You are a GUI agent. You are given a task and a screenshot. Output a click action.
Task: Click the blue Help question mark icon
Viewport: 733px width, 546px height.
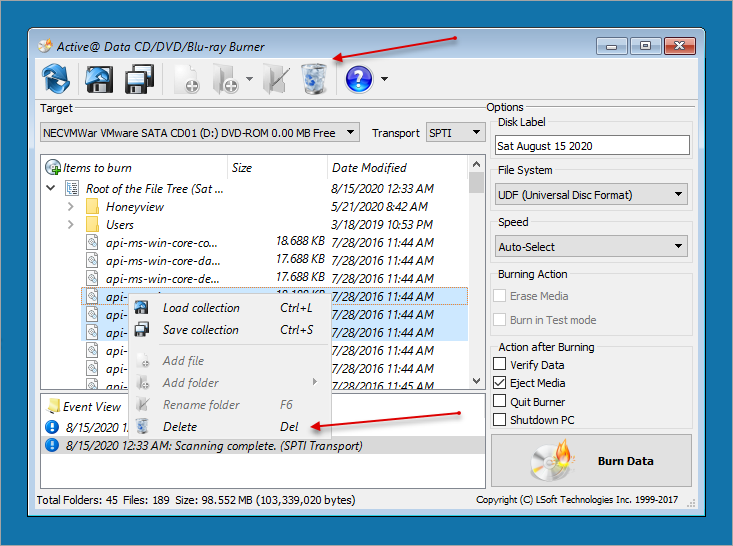tap(359, 79)
